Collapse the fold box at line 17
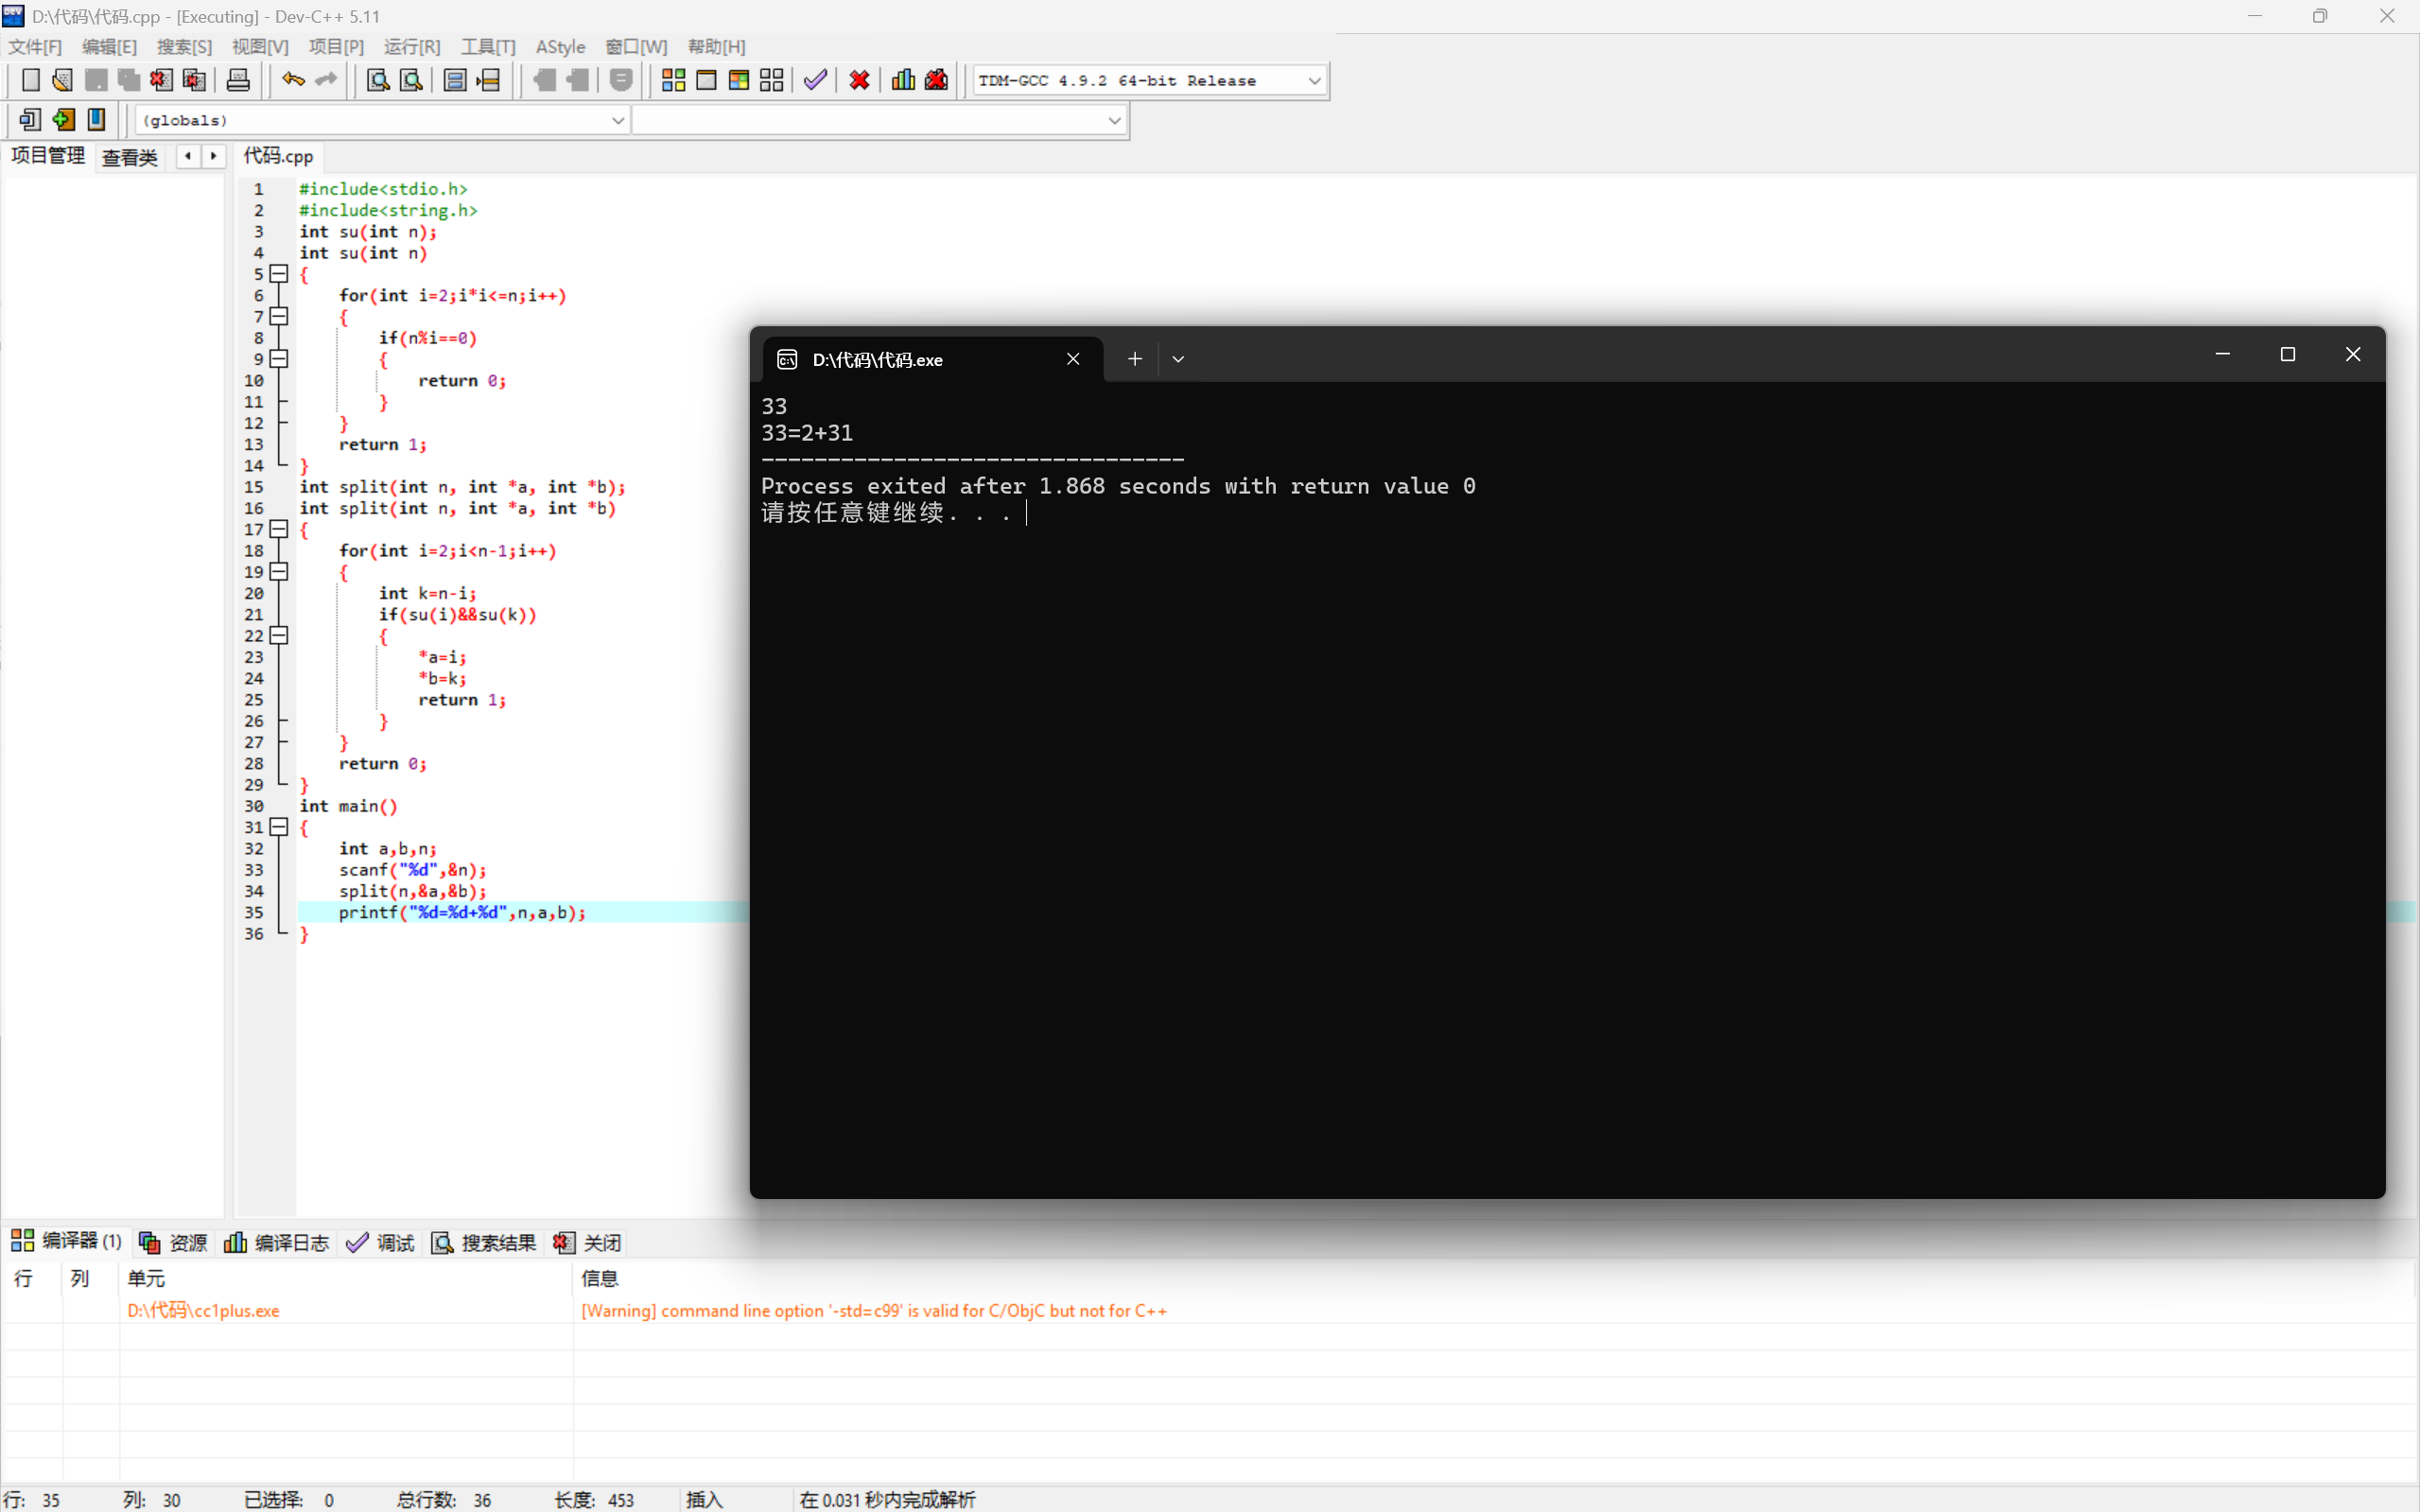Image resolution: width=2420 pixels, height=1512 pixels. click(x=280, y=529)
